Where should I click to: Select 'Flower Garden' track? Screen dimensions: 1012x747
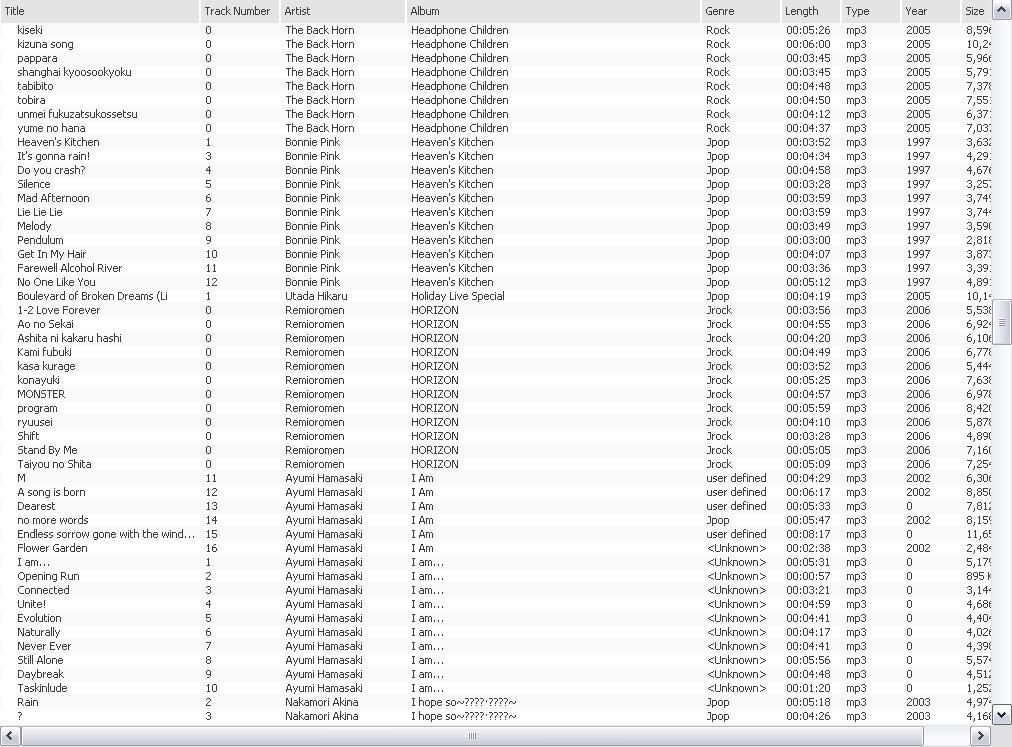coord(52,548)
